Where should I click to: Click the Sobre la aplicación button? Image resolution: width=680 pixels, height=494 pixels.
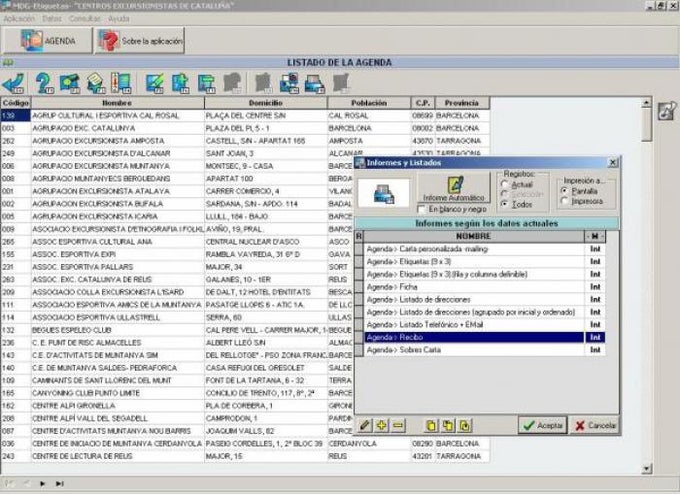tap(140, 41)
